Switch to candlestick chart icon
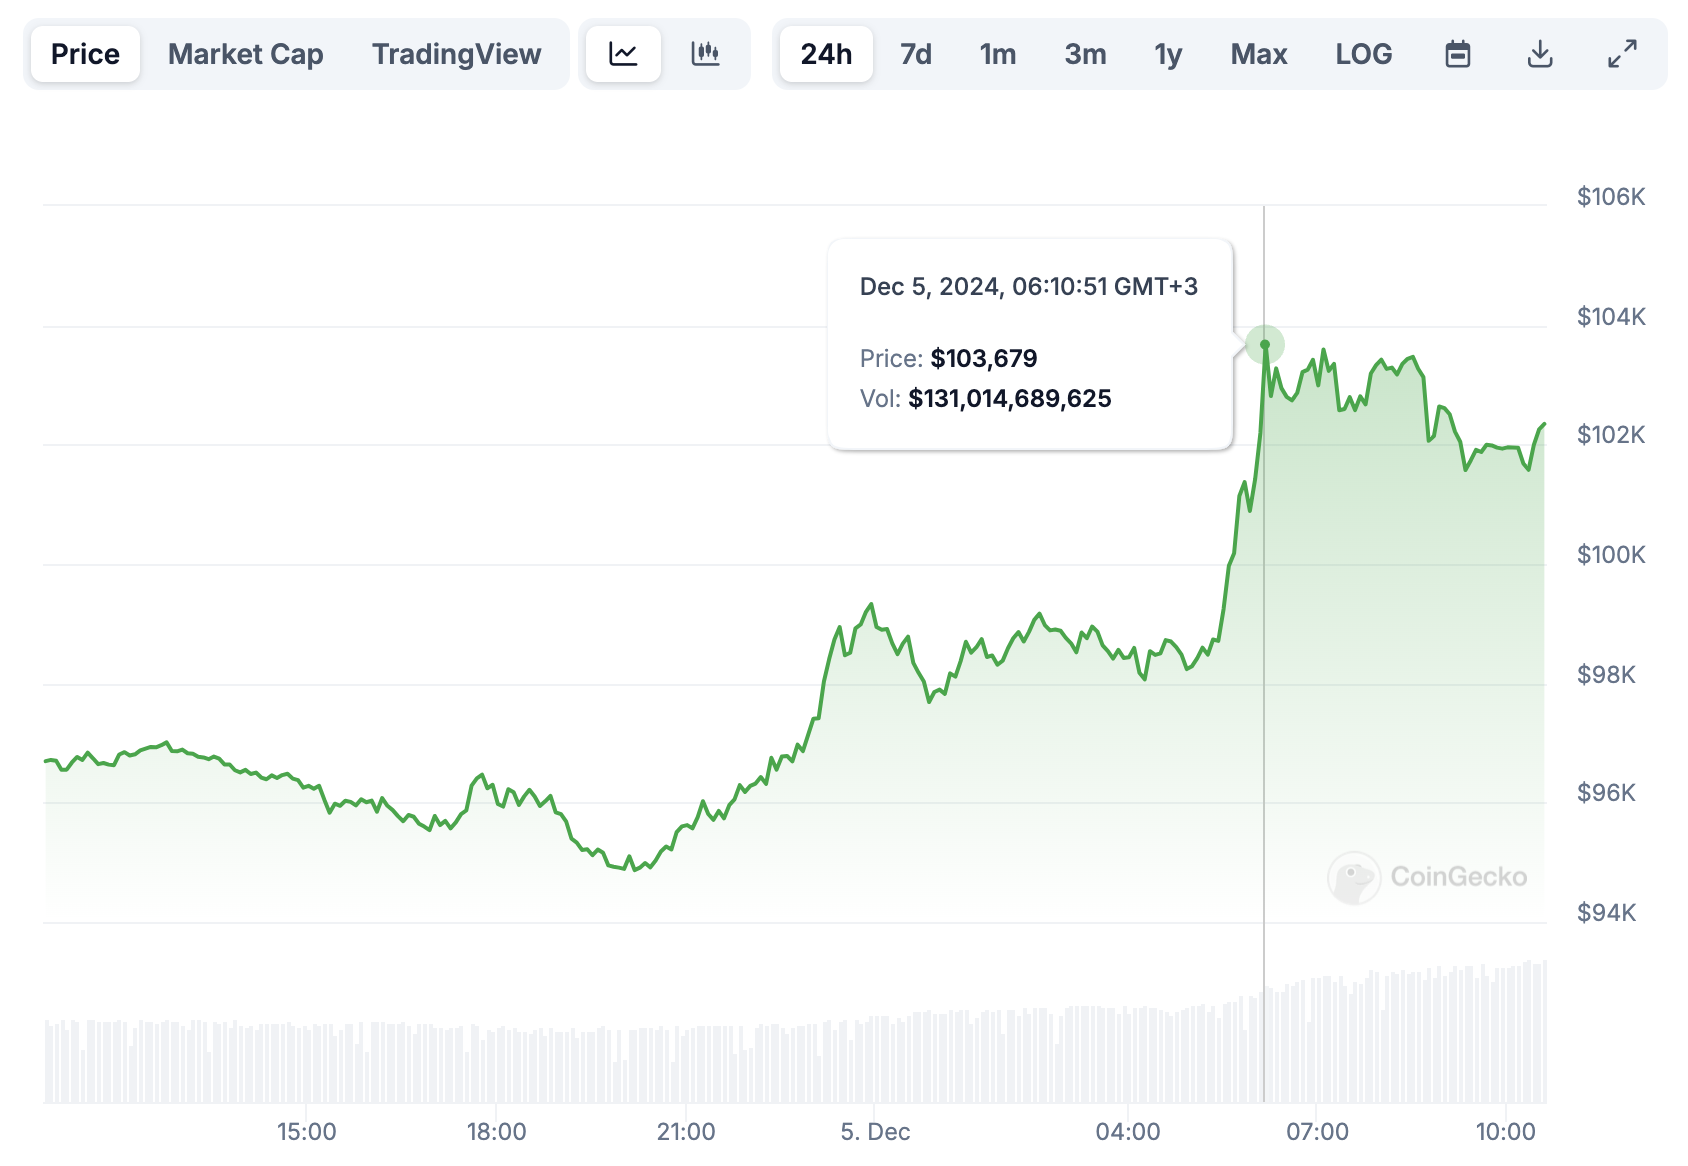The width and height of the screenshot is (1688, 1166). coord(705,54)
